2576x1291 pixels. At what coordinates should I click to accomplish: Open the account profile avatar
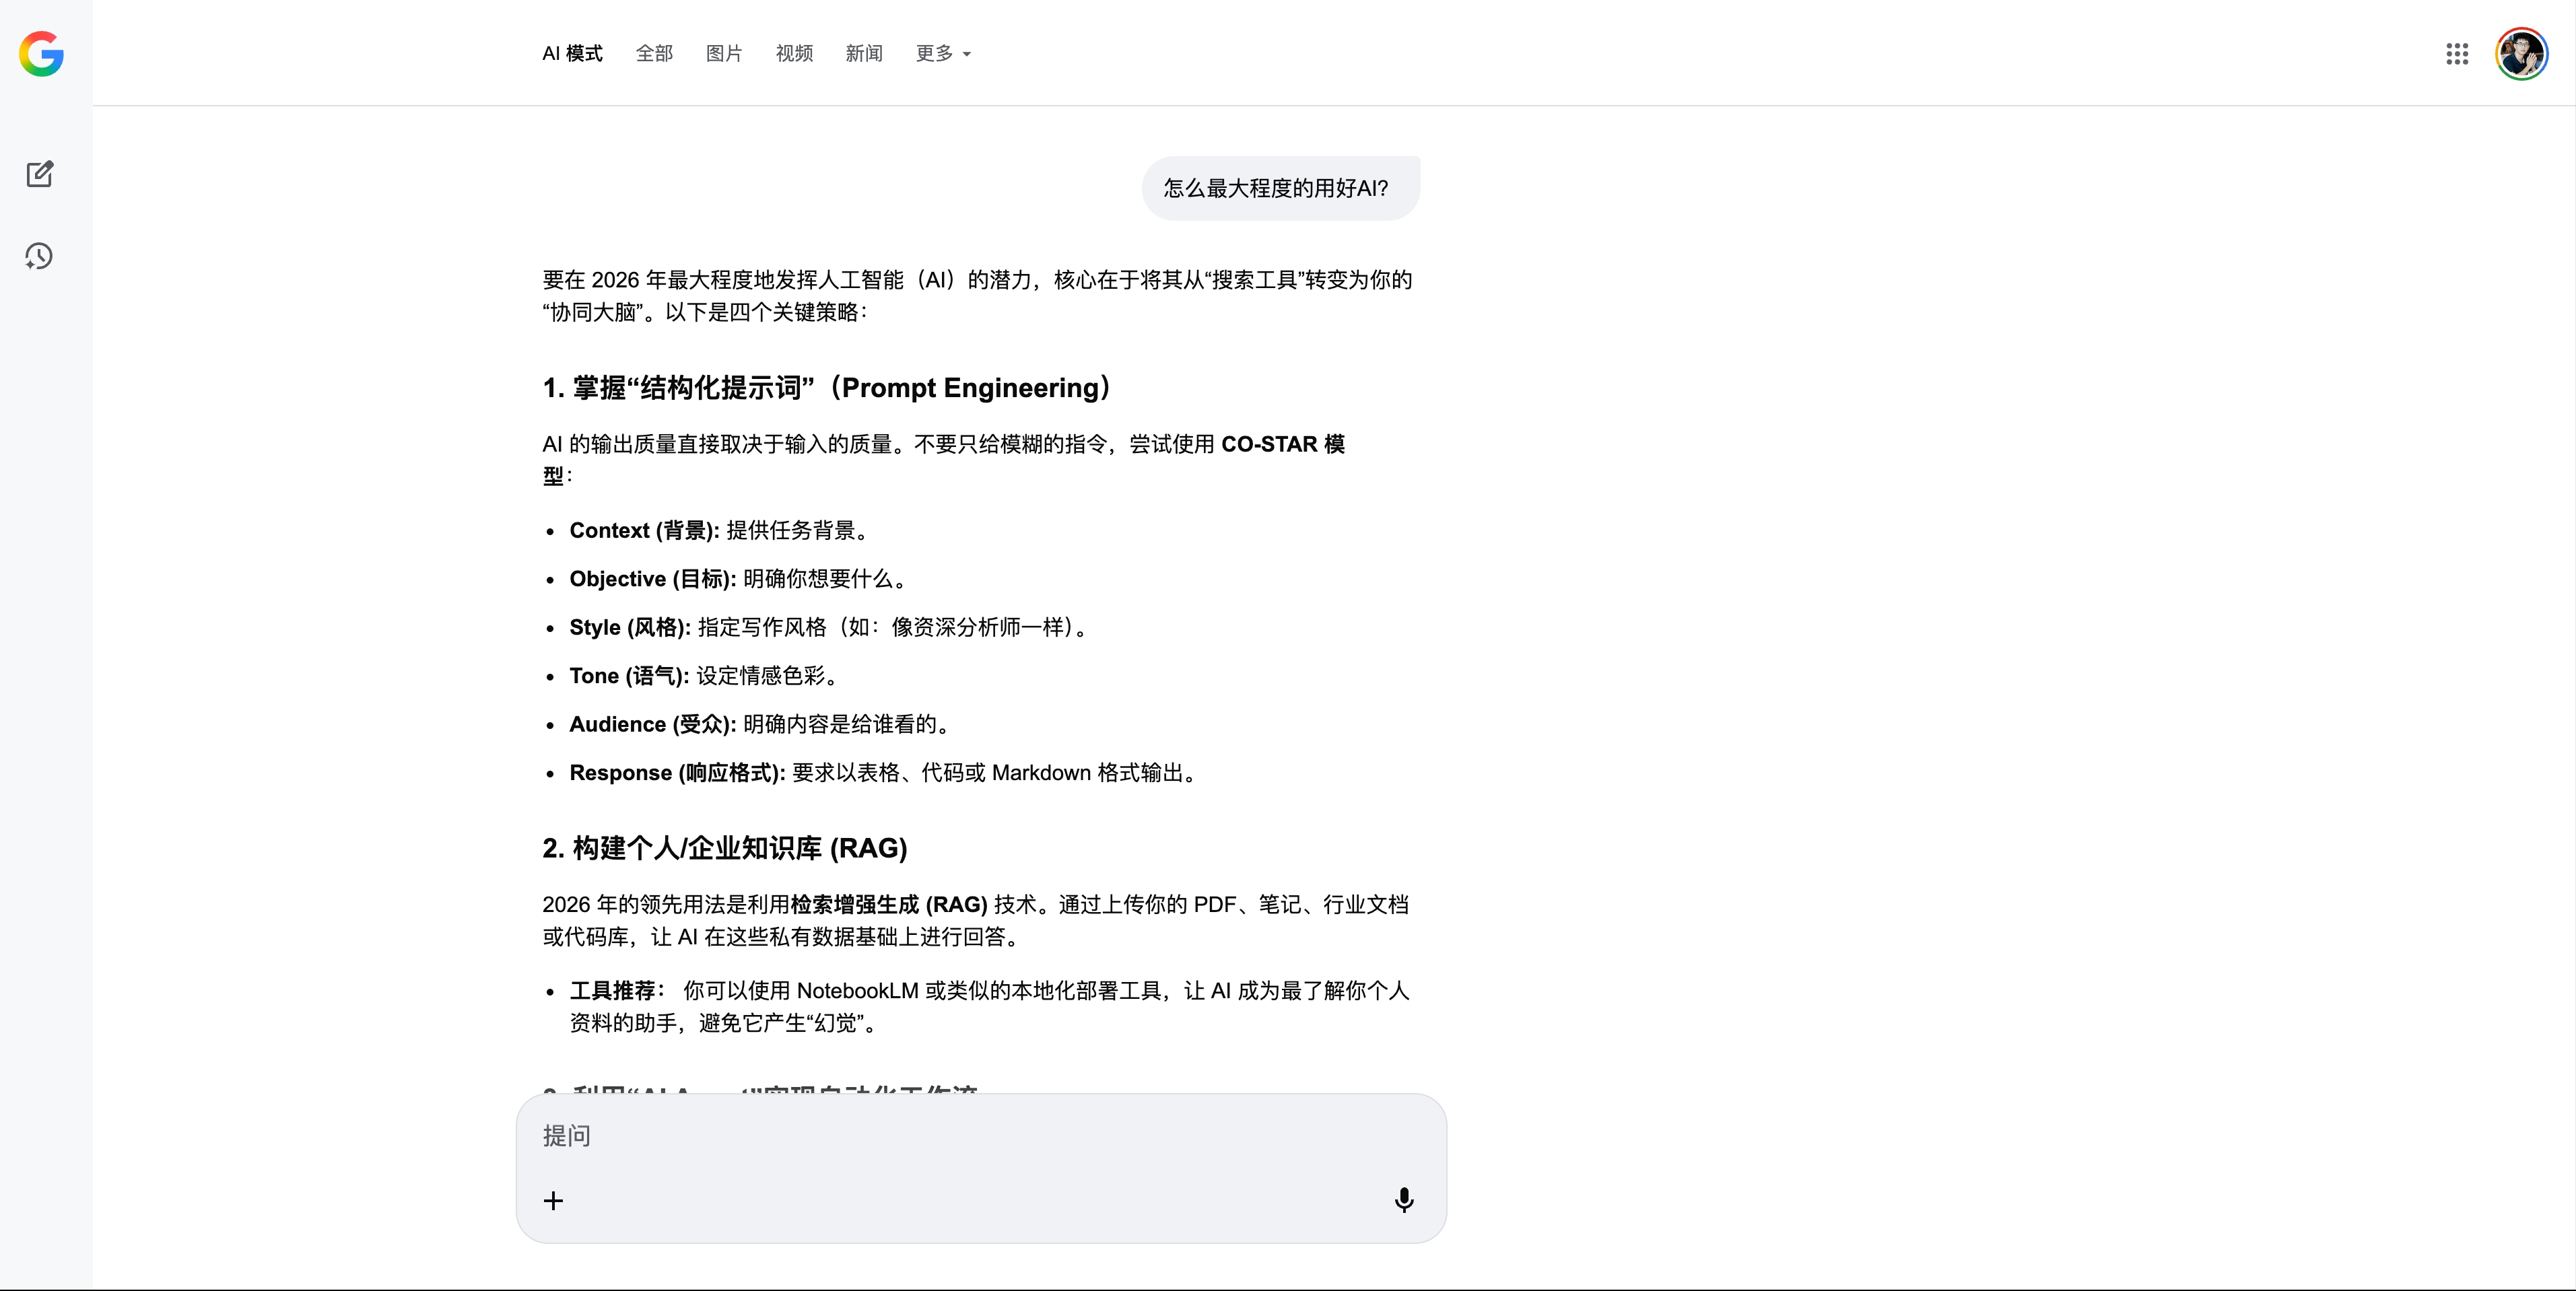pos(2521,54)
